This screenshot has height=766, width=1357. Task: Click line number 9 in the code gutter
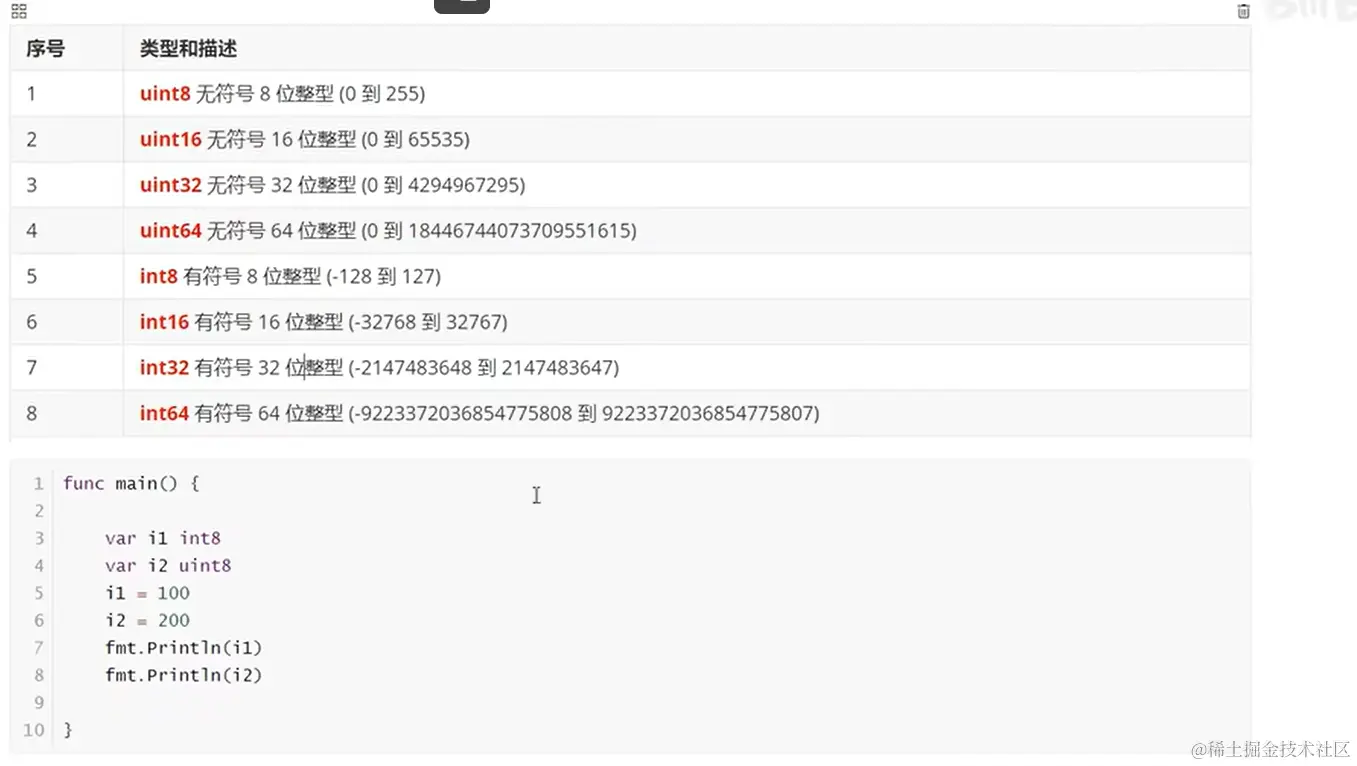click(x=40, y=703)
